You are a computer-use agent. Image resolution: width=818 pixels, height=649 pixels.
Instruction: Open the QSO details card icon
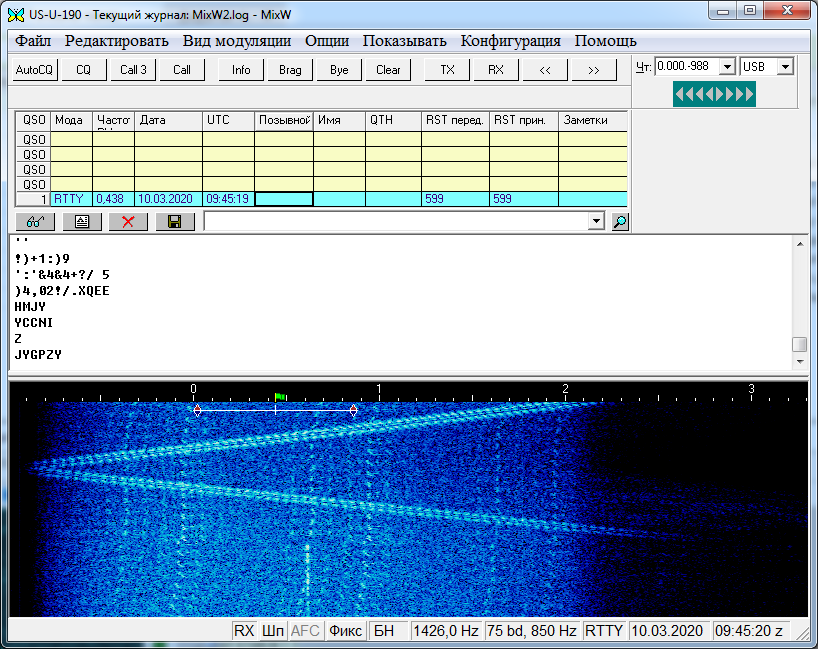click(x=82, y=222)
